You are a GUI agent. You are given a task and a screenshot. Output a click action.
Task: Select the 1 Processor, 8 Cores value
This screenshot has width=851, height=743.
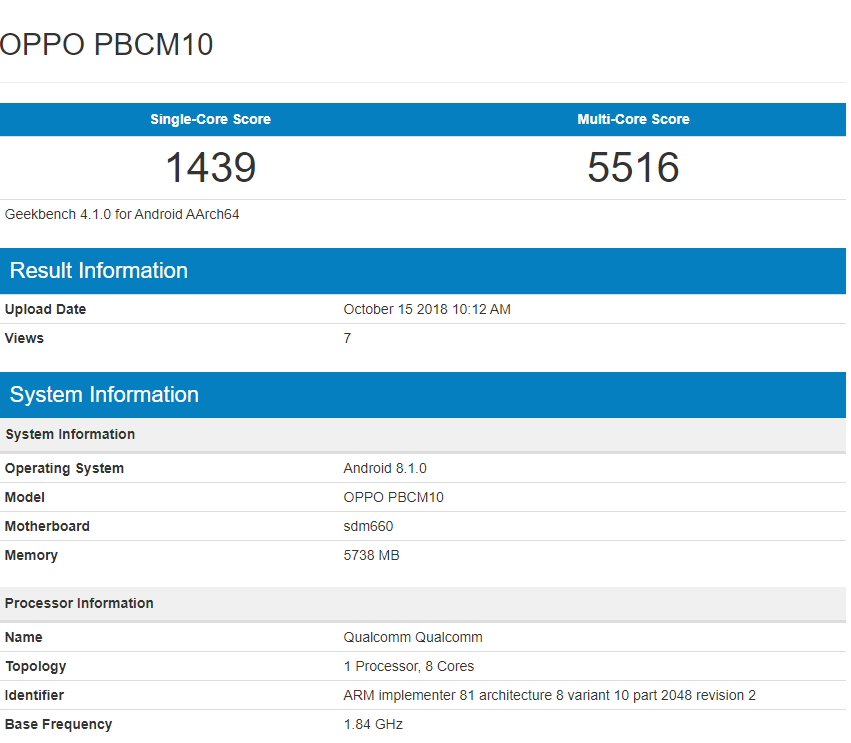pyautogui.click(x=409, y=666)
